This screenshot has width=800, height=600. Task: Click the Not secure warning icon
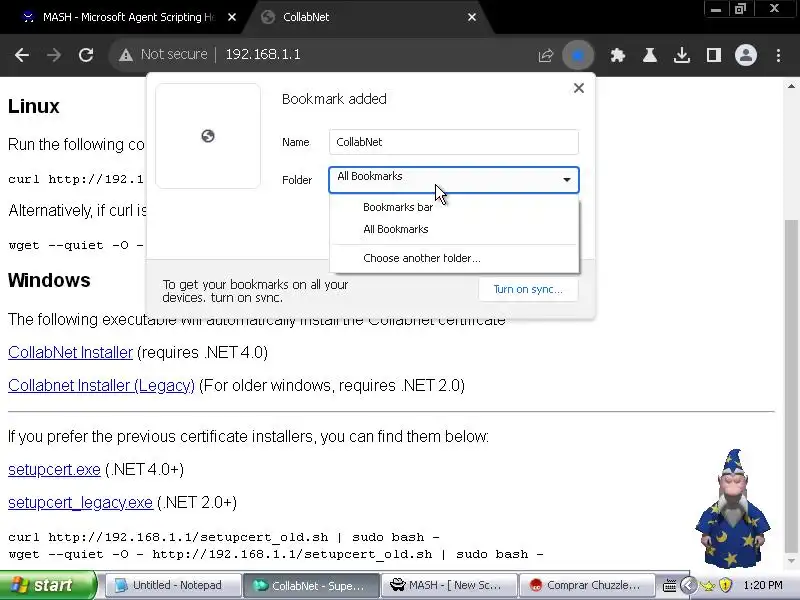tap(126, 55)
